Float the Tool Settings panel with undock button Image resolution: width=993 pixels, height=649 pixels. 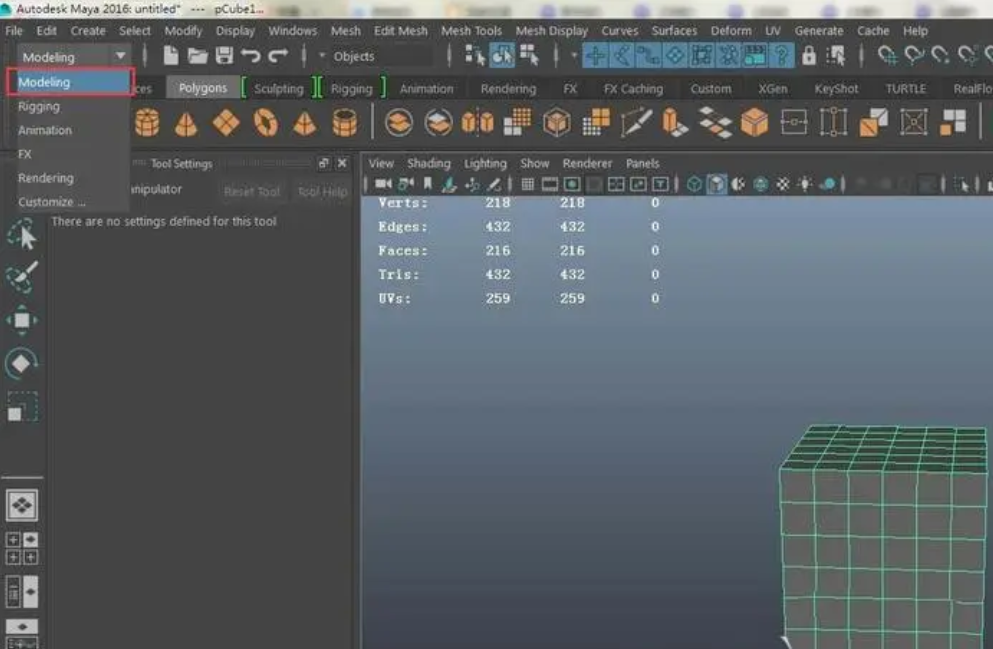click(324, 163)
